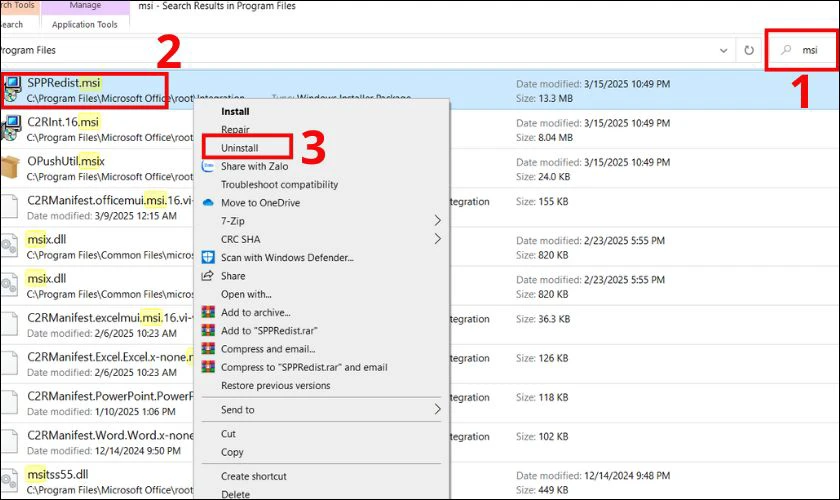Click the Size: 449 KB detail
This screenshot has width=840, height=500.
click(542, 490)
